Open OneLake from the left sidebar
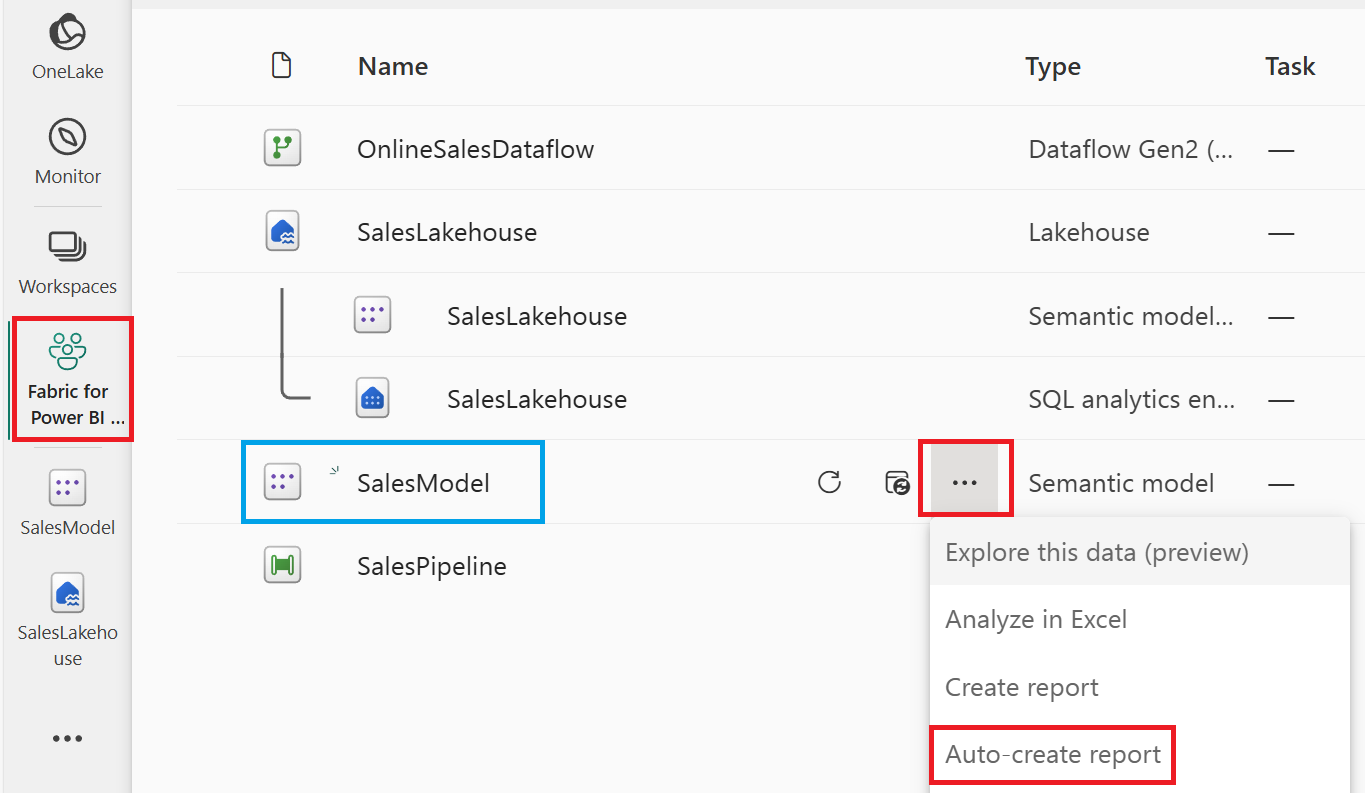Screen dimensions: 1365x793 click(67, 42)
